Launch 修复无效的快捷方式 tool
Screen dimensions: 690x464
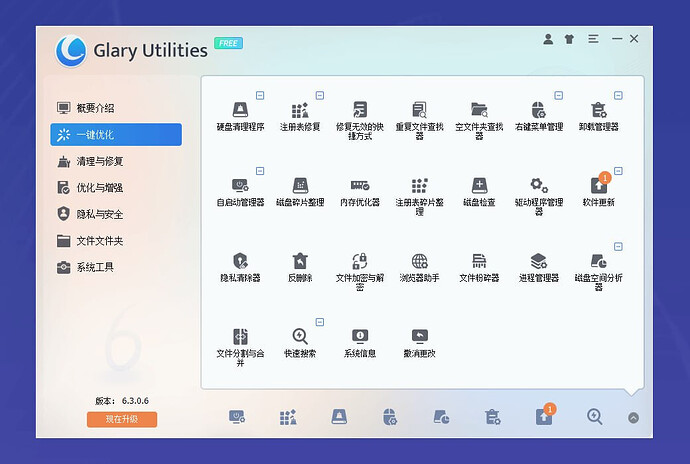pyautogui.click(x=360, y=121)
